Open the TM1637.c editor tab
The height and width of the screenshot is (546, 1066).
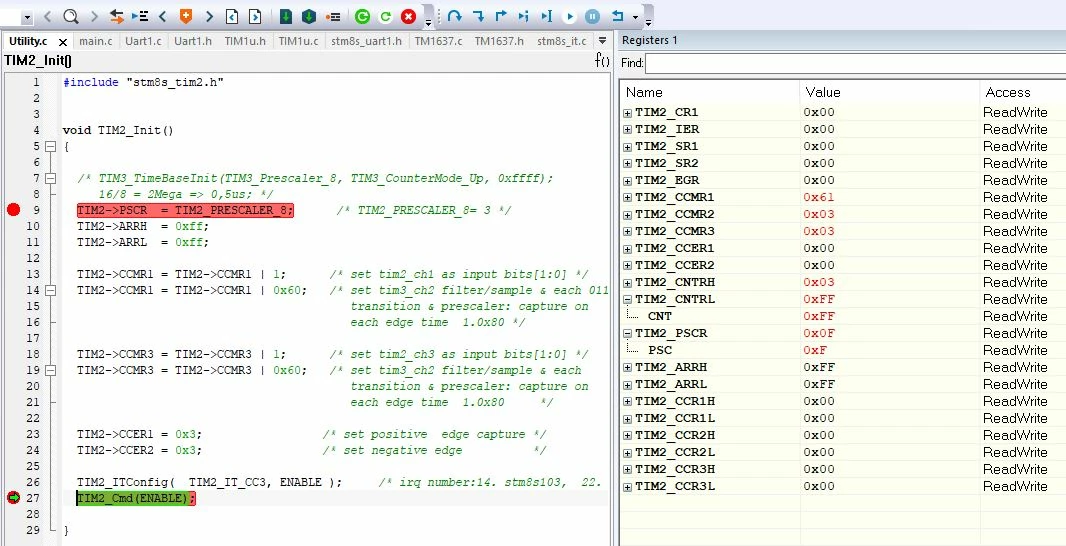click(x=439, y=41)
